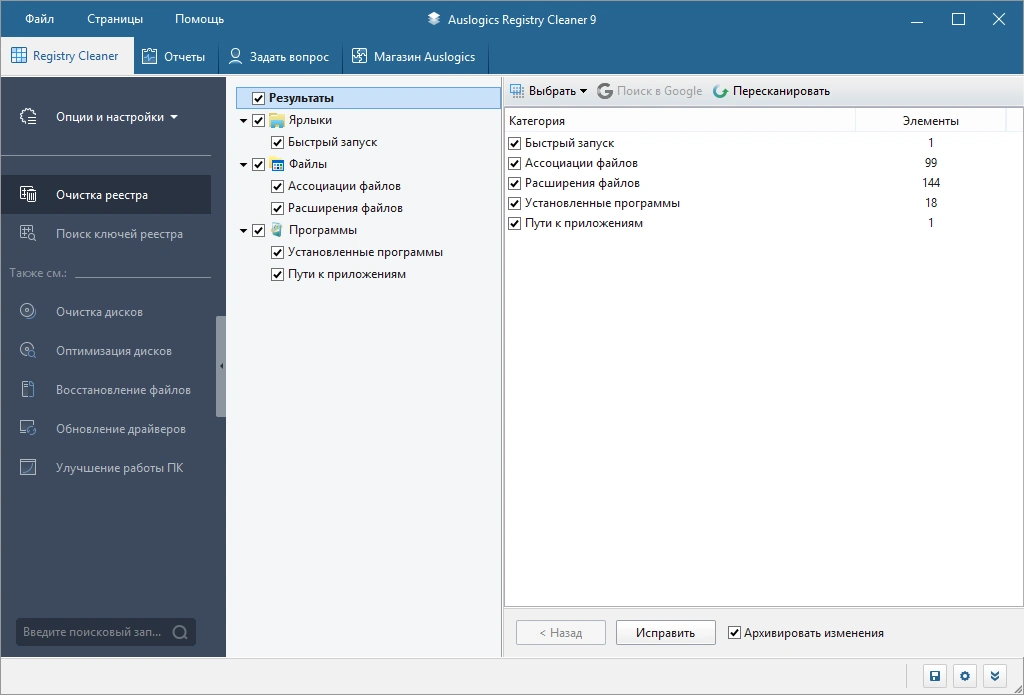Click the Google G icon in toolbar
The image size is (1024, 695).
(x=605, y=91)
